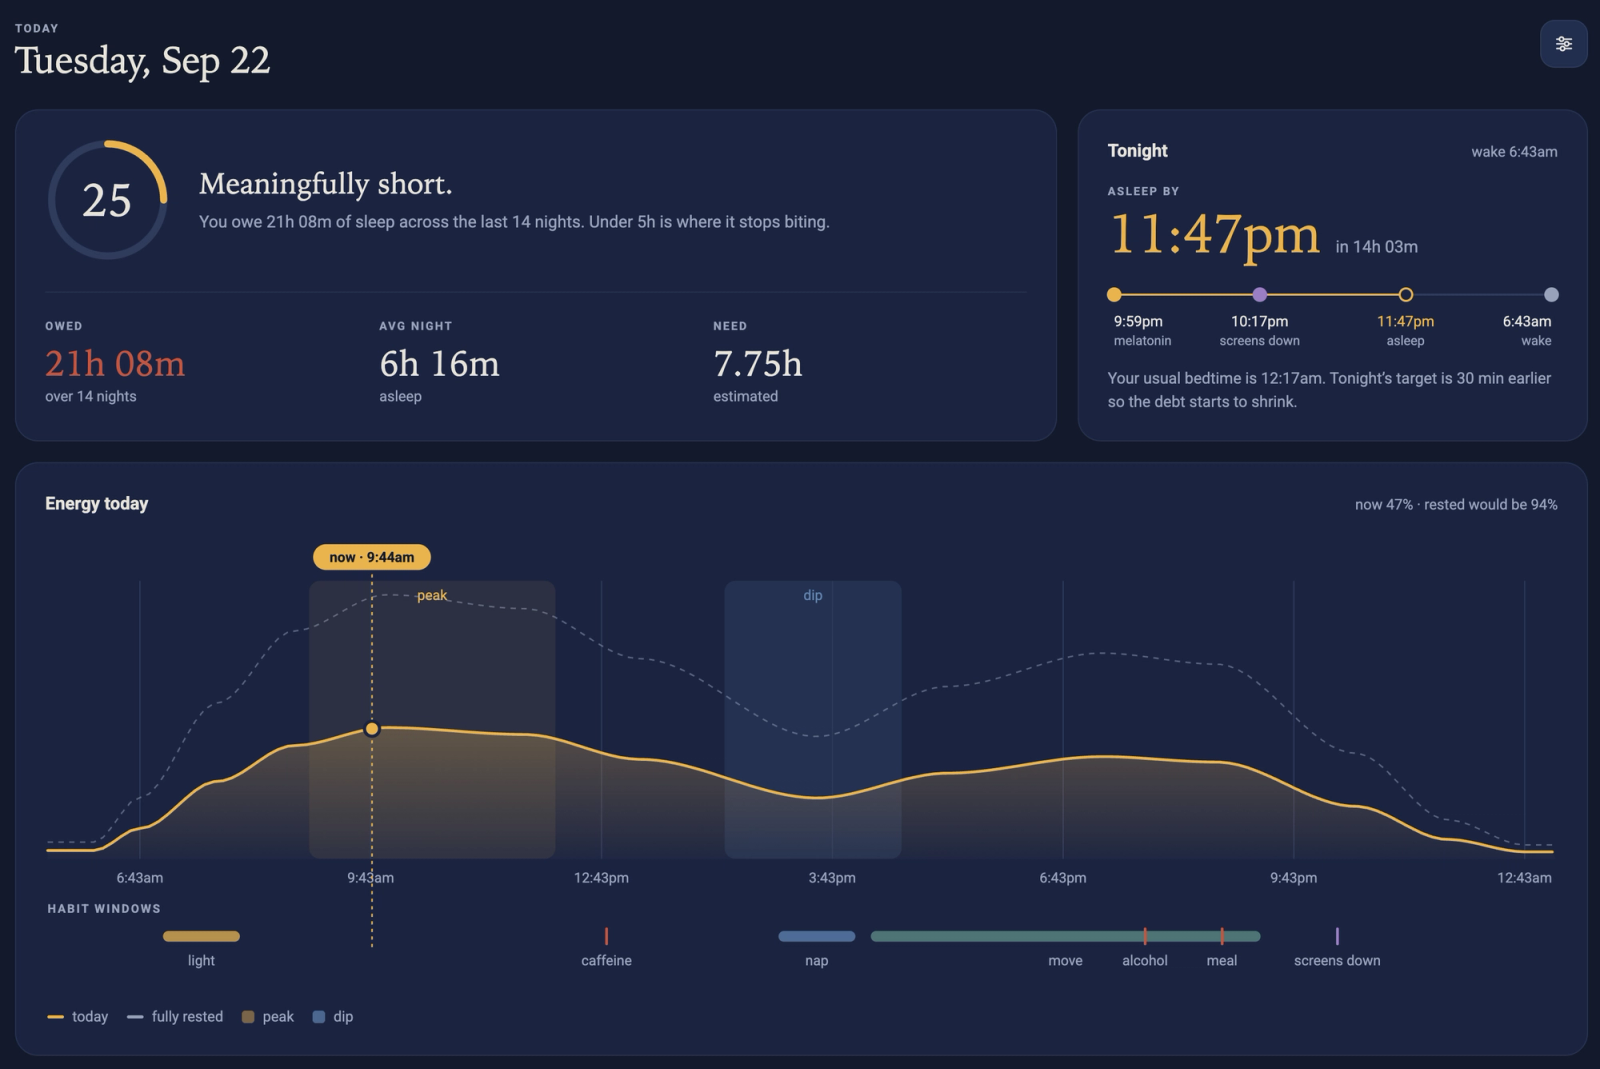Click the 3:43pm axis label
Screen dimensions: 1600x1069
pyautogui.click(x=832, y=878)
